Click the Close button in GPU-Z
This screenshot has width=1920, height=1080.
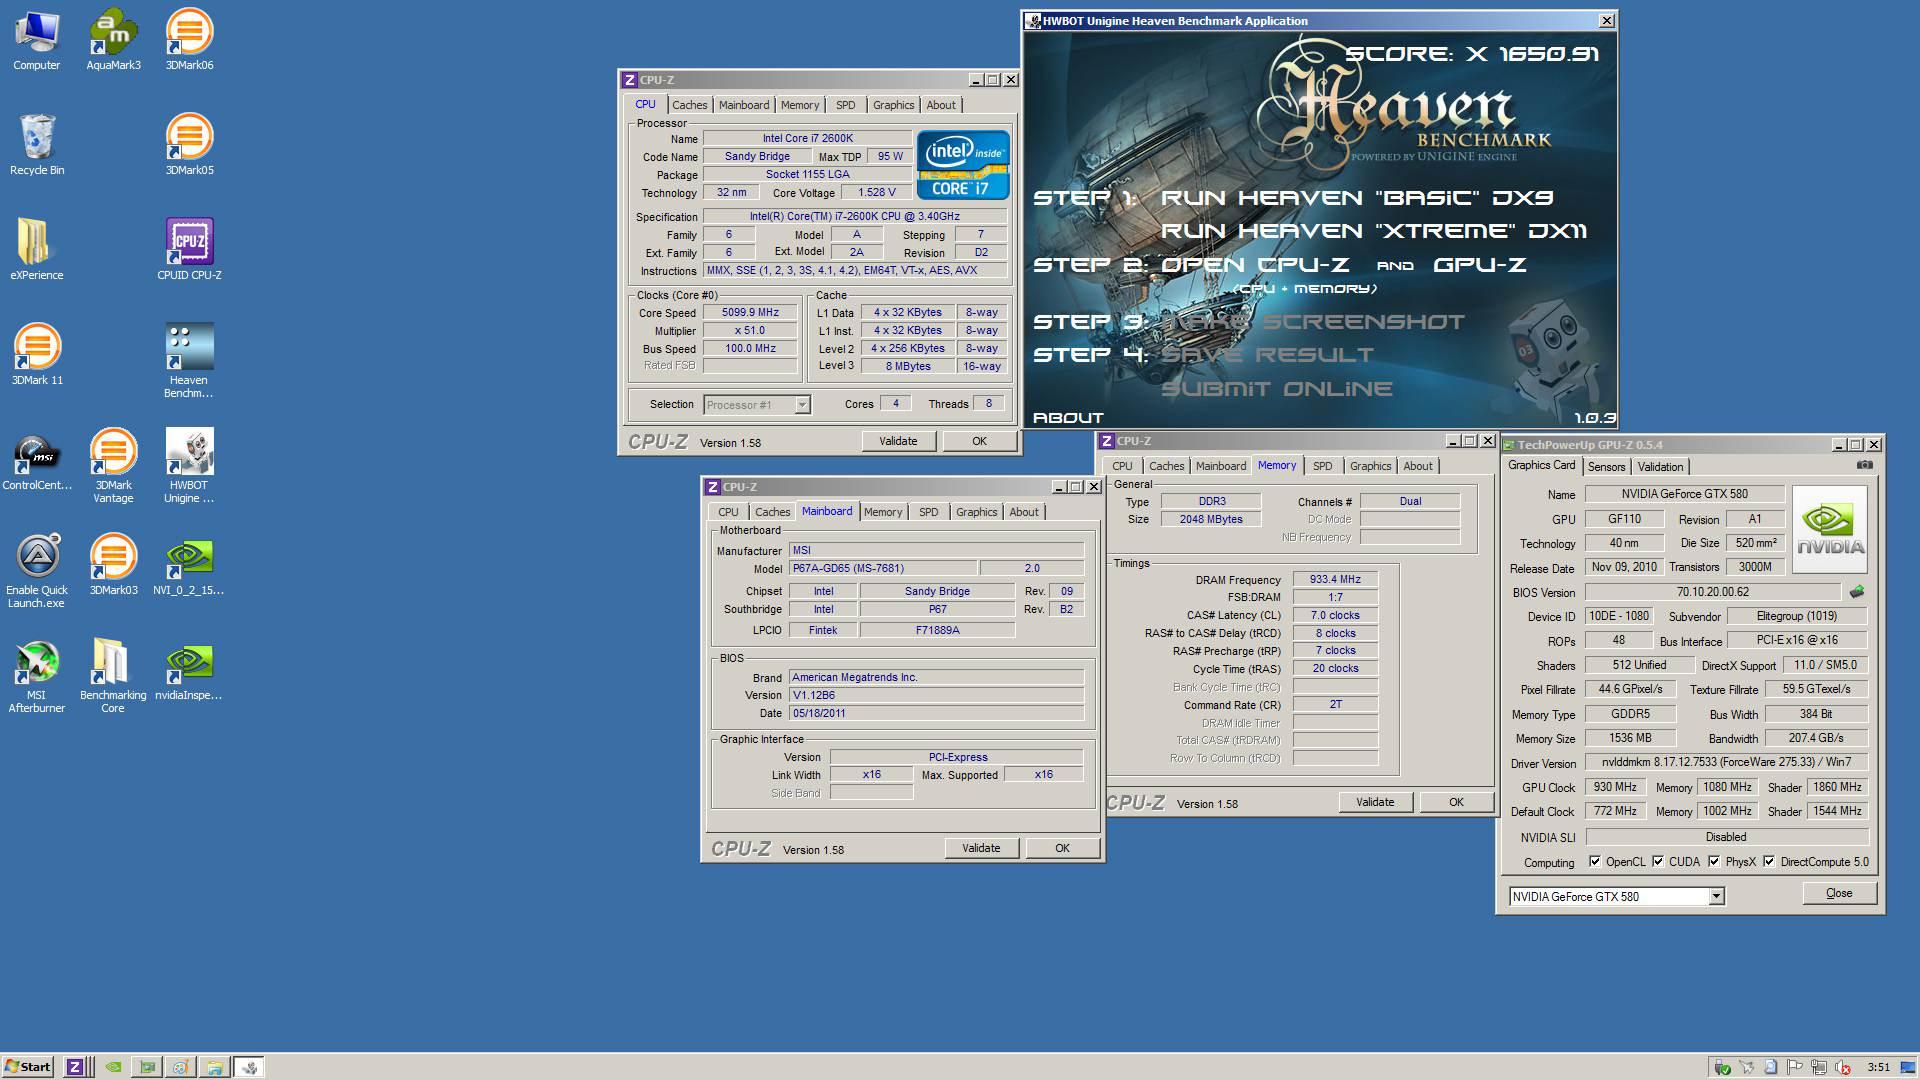[1839, 893]
